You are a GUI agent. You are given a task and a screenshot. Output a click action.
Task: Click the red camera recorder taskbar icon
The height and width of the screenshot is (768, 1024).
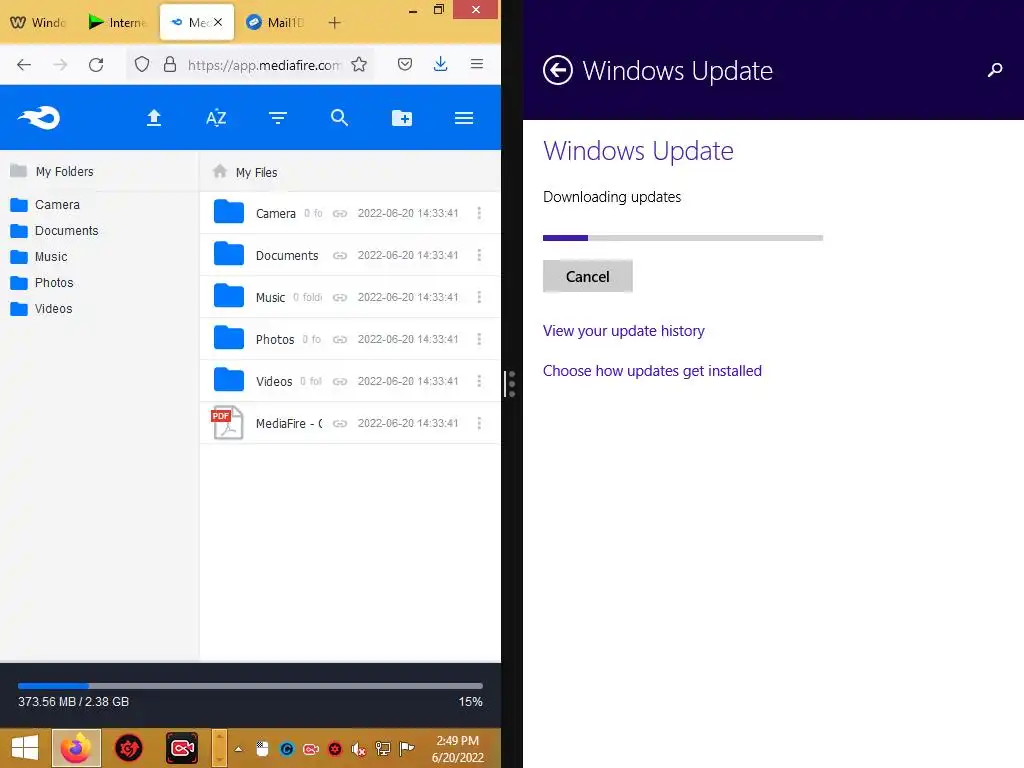coord(182,748)
